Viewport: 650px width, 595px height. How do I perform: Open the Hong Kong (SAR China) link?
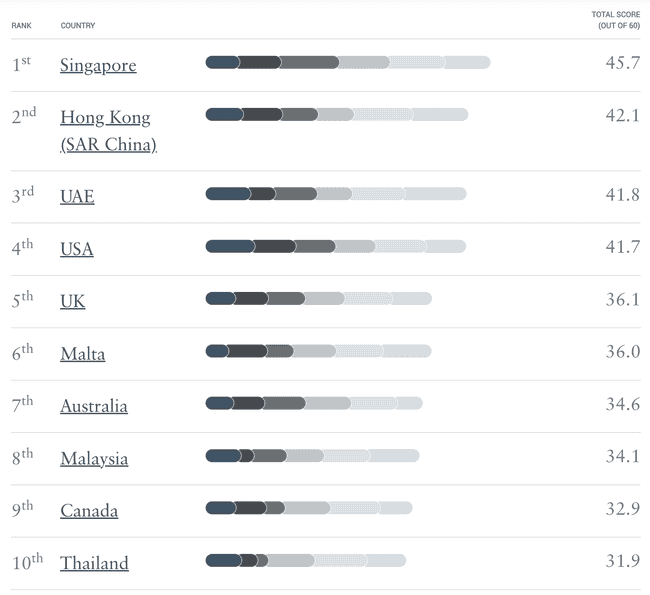(x=109, y=131)
